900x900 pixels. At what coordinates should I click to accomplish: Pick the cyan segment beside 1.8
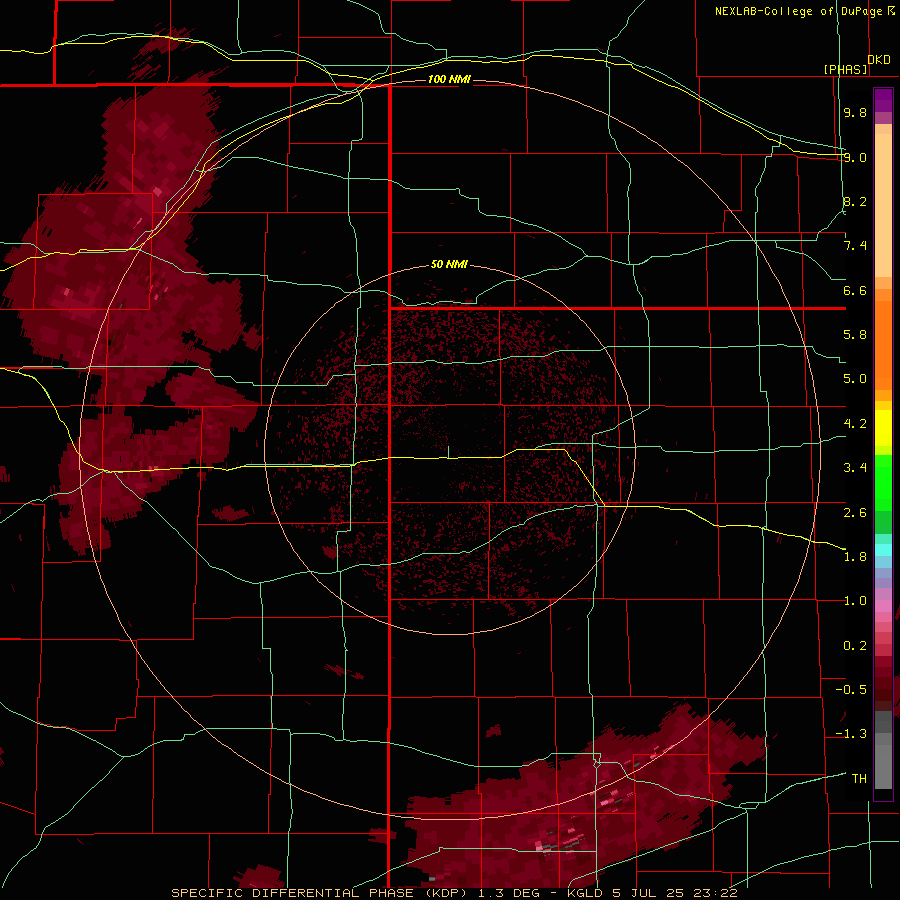pos(883,550)
